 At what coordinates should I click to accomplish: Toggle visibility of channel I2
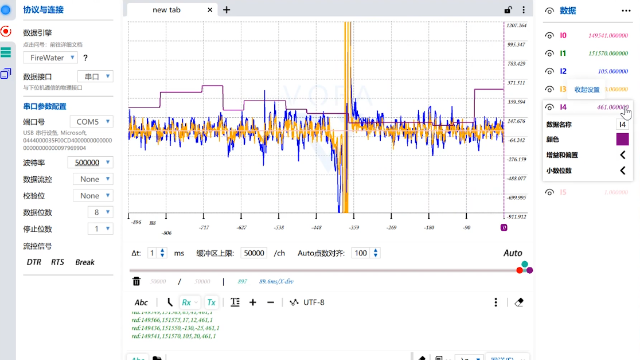[549, 71]
